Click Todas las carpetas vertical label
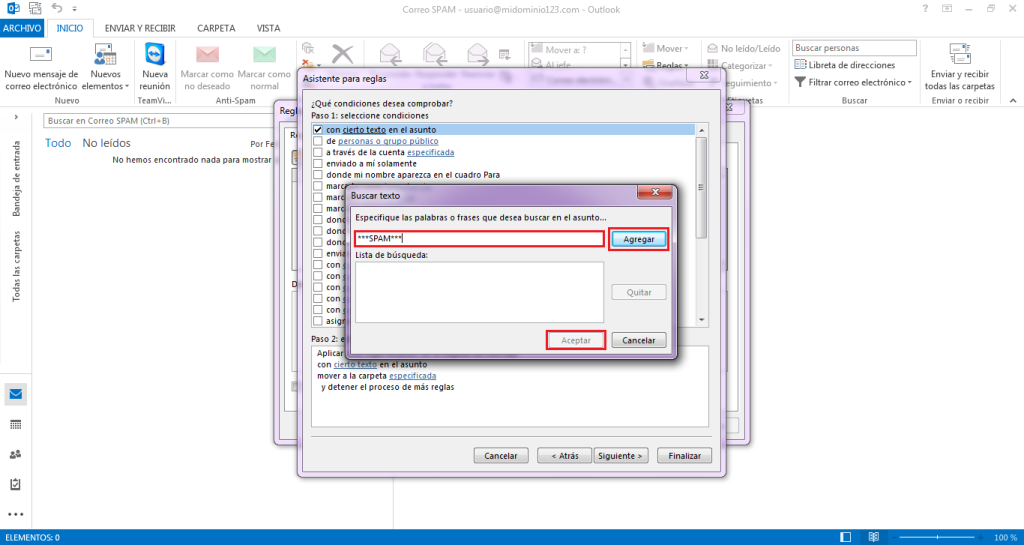The image size is (1024, 545). tap(16, 266)
